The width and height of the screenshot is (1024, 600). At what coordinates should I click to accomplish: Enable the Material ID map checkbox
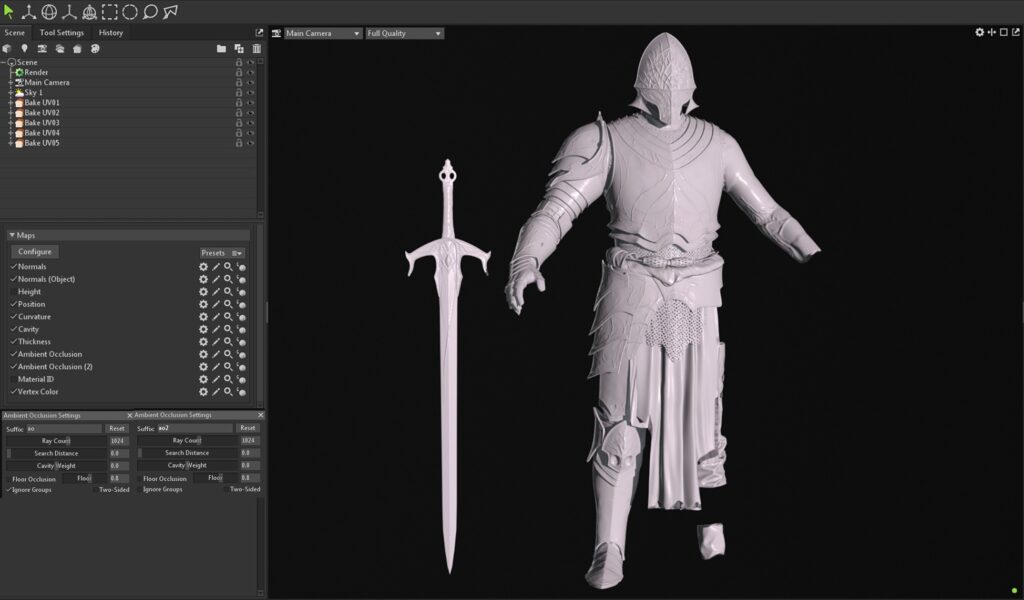pos(13,379)
